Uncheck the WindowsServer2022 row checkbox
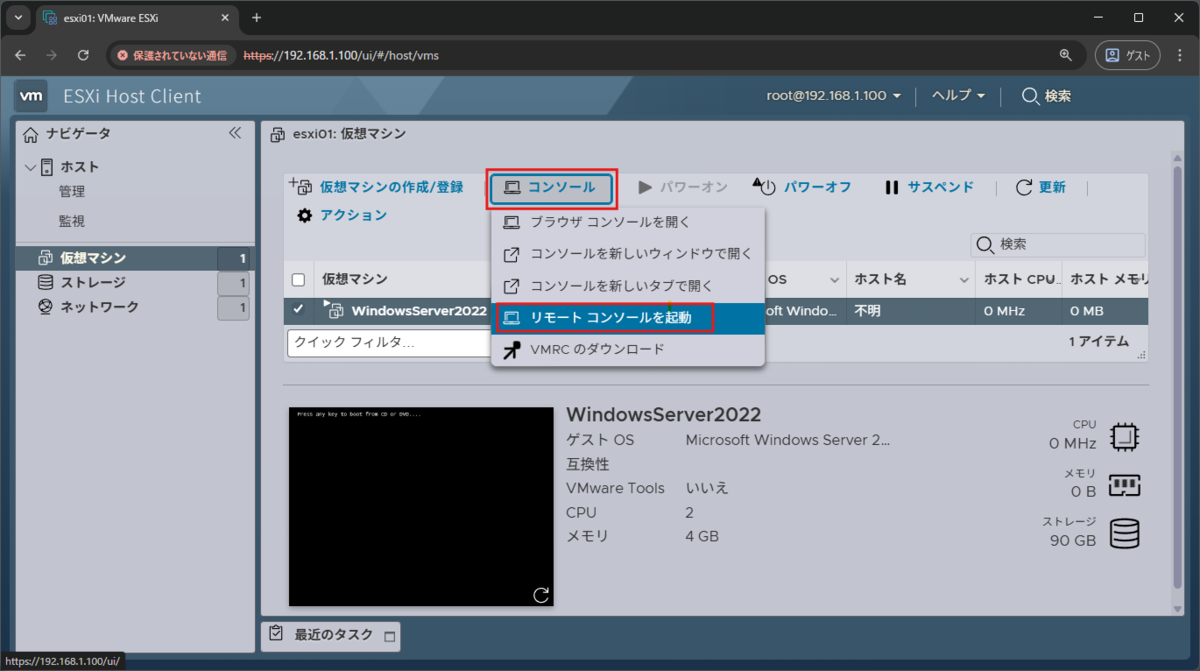Image resolution: width=1200 pixels, height=671 pixels. [x=298, y=310]
